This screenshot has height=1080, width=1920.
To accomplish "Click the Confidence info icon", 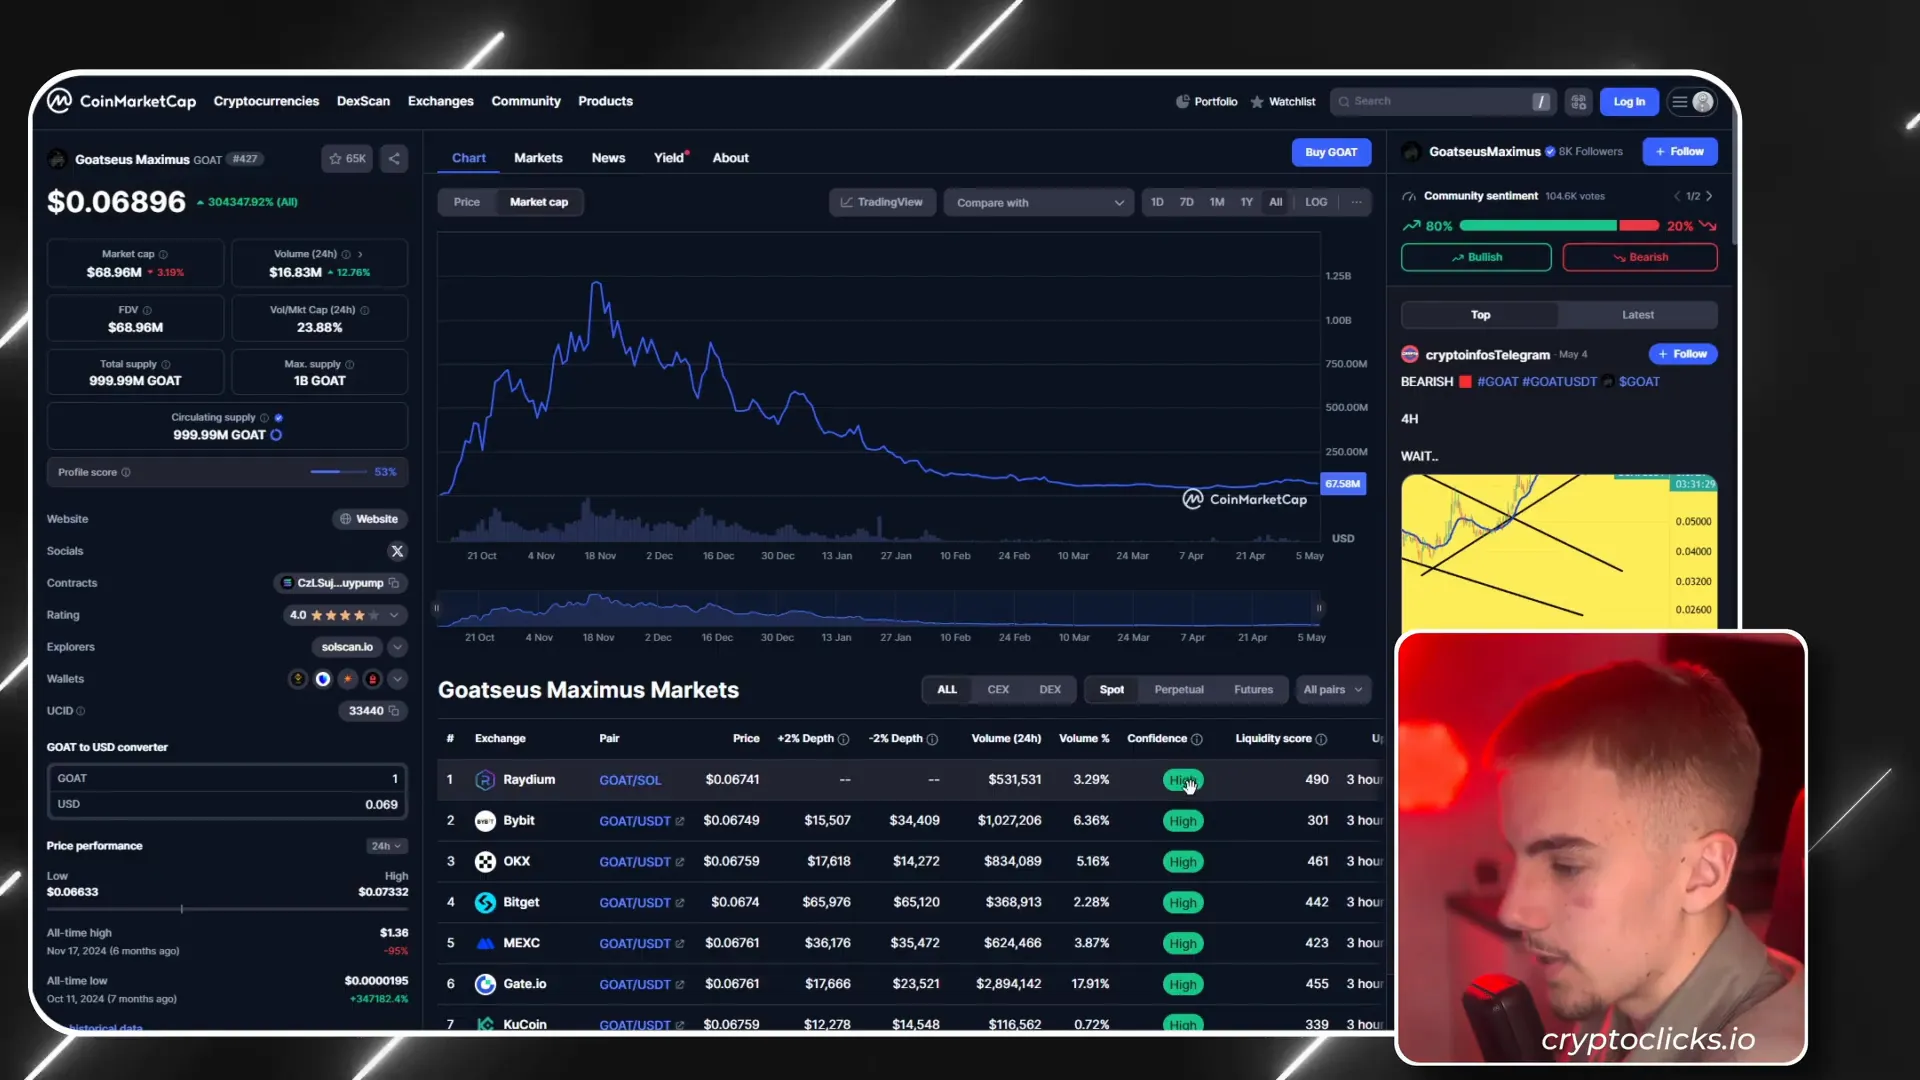I will 1197,739.
